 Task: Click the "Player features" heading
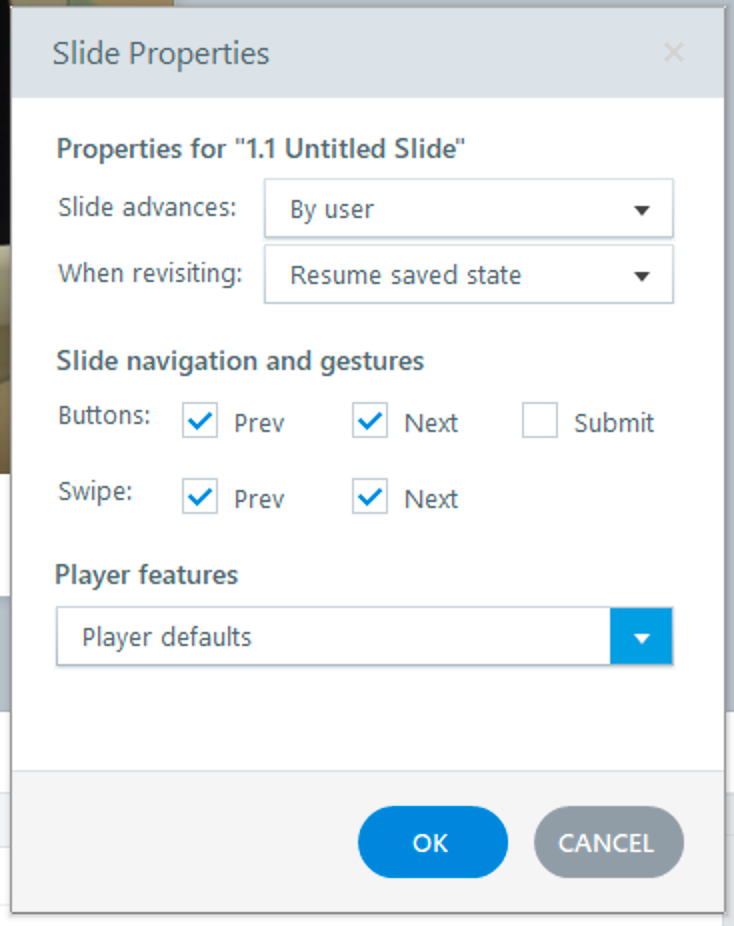click(147, 575)
